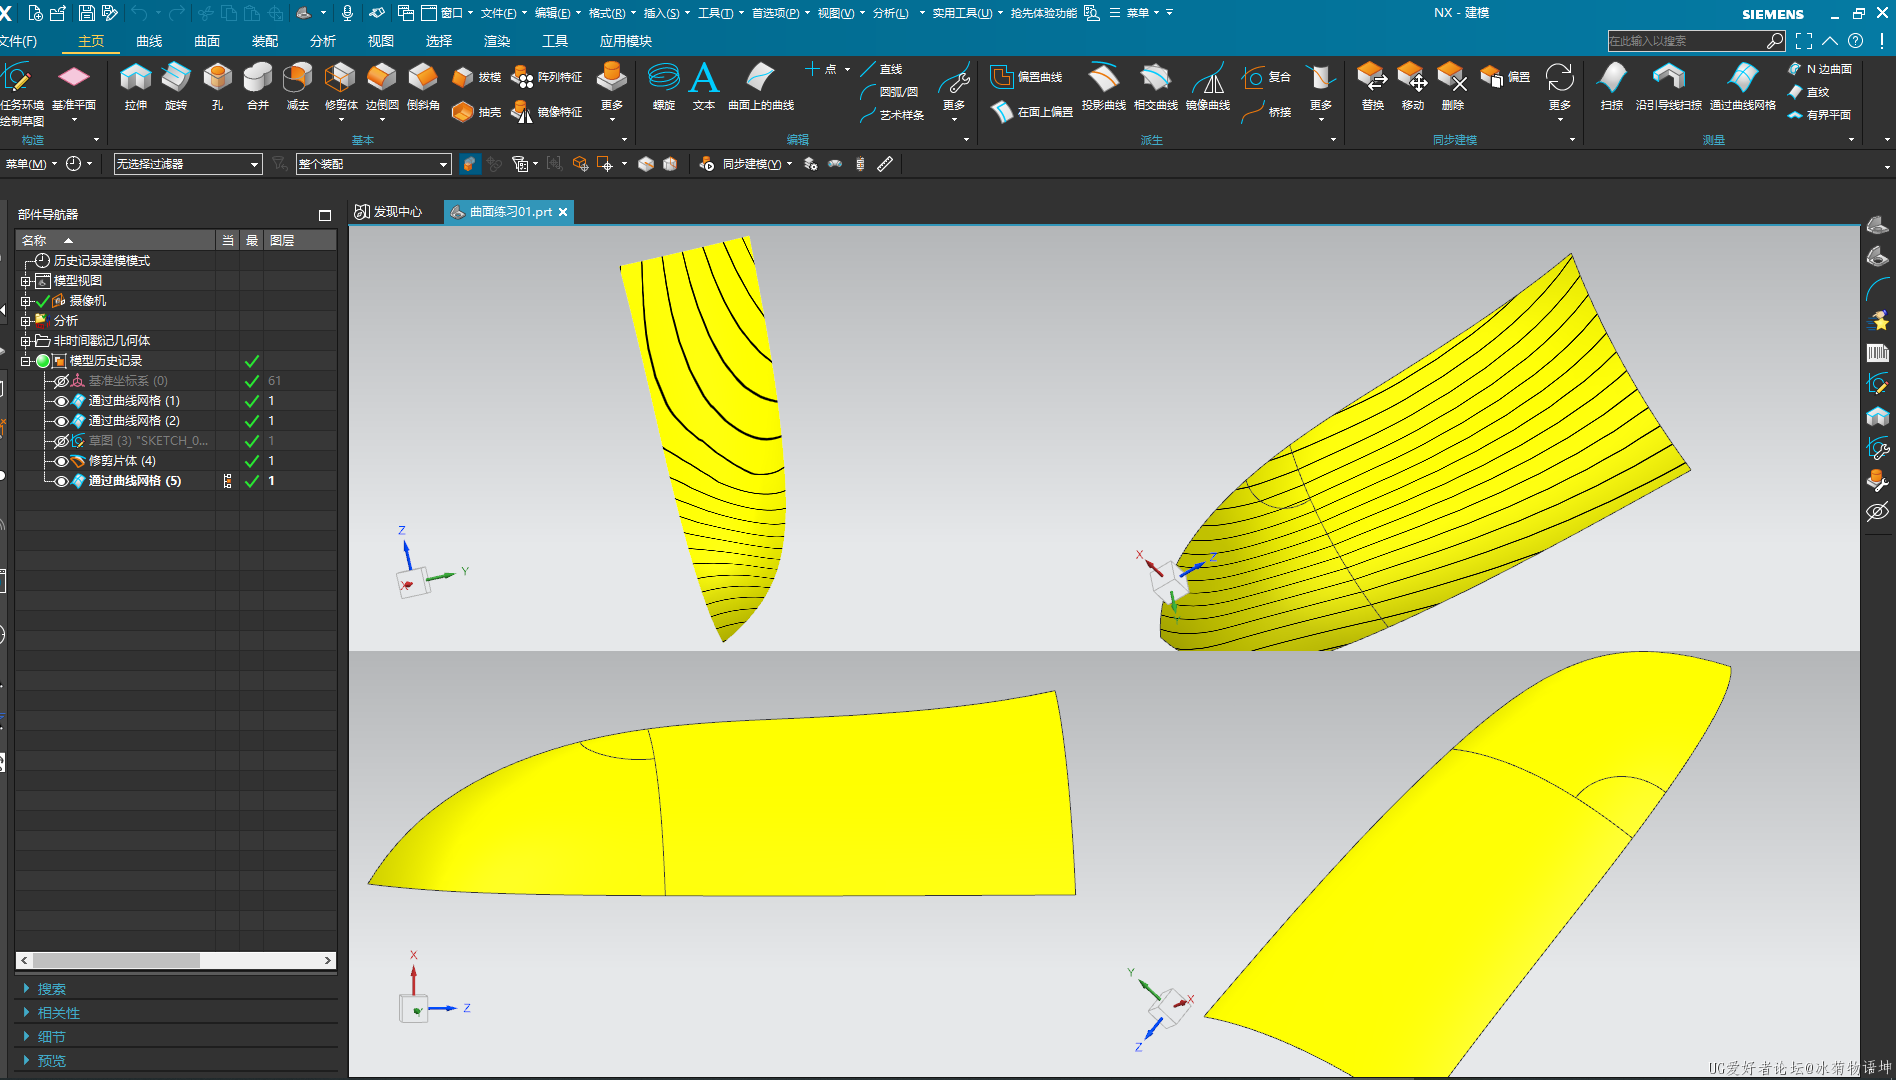
Task: Collapse the 模型历史记录 tree node
Action: pyautogui.click(x=25, y=361)
